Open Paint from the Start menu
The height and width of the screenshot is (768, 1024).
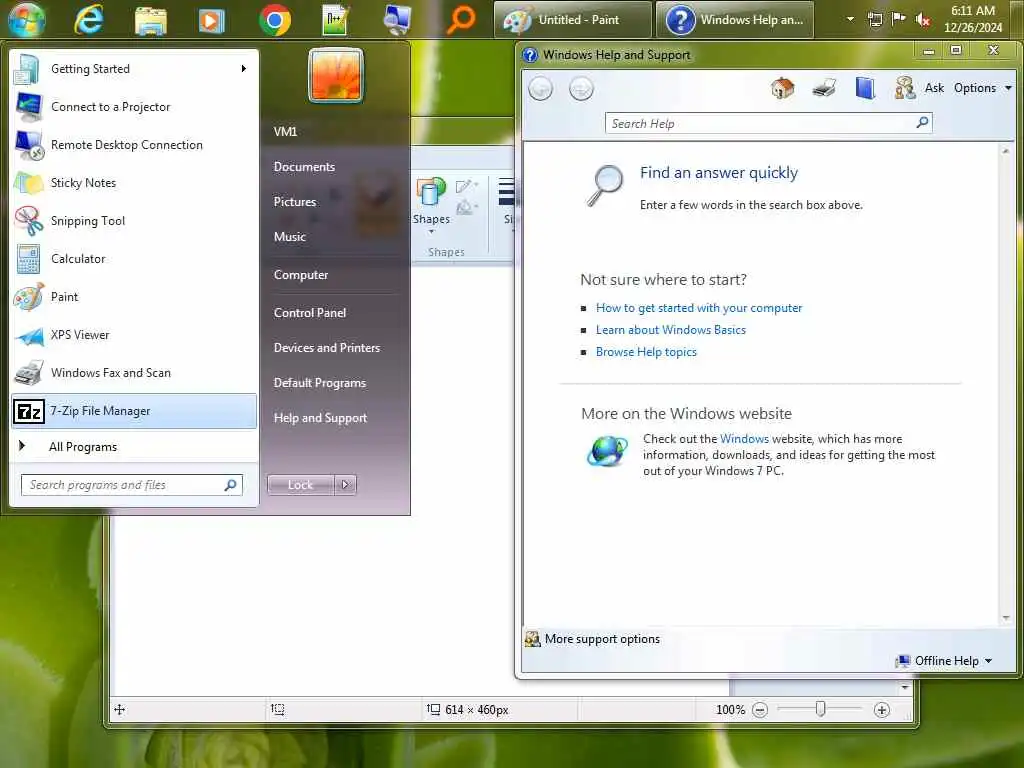click(x=134, y=296)
